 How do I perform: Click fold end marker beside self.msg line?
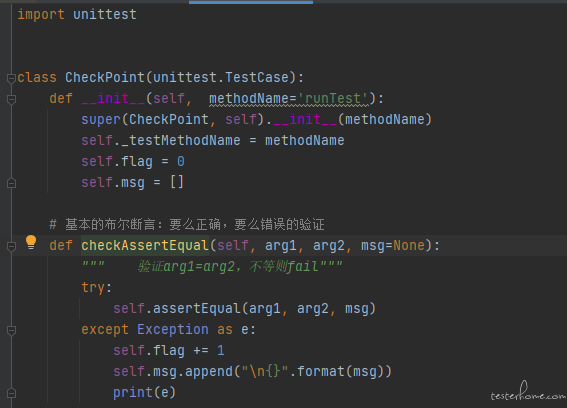pos(11,183)
